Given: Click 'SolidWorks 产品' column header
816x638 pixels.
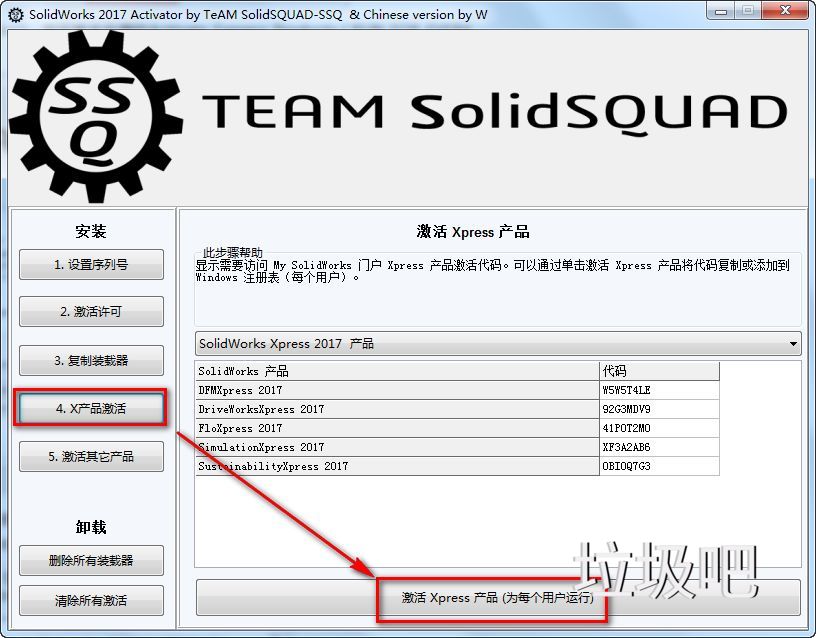Looking at the screenshot, I should (395, 371).
